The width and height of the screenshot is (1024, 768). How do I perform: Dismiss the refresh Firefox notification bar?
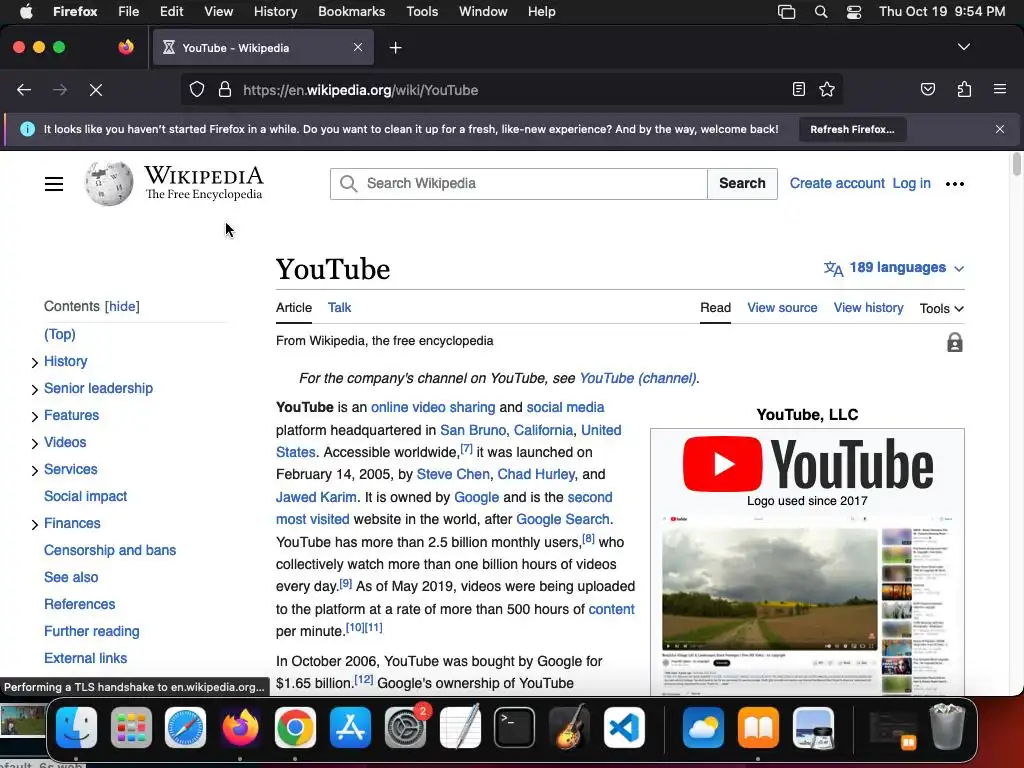tap(999, 129)
